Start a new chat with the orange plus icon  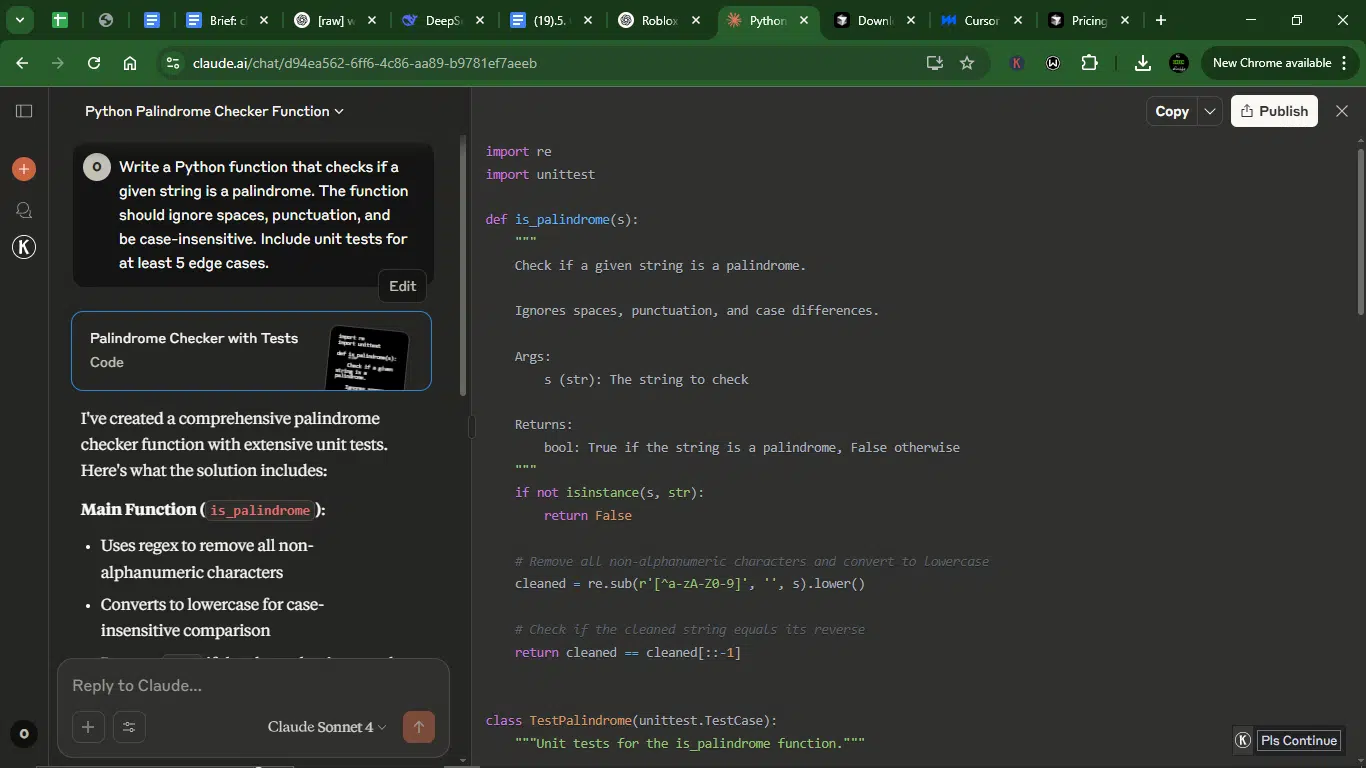pyautogui.click(x=24, y=169)
